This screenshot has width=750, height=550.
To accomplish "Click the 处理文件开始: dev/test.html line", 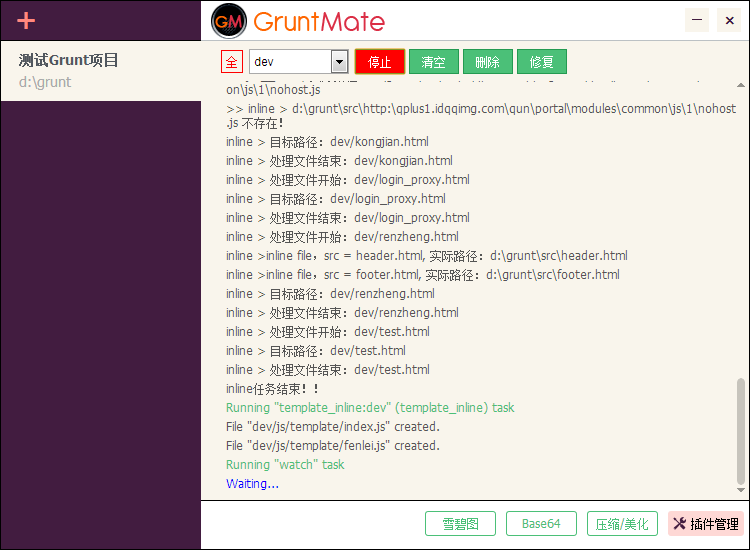I will point(328,332).
